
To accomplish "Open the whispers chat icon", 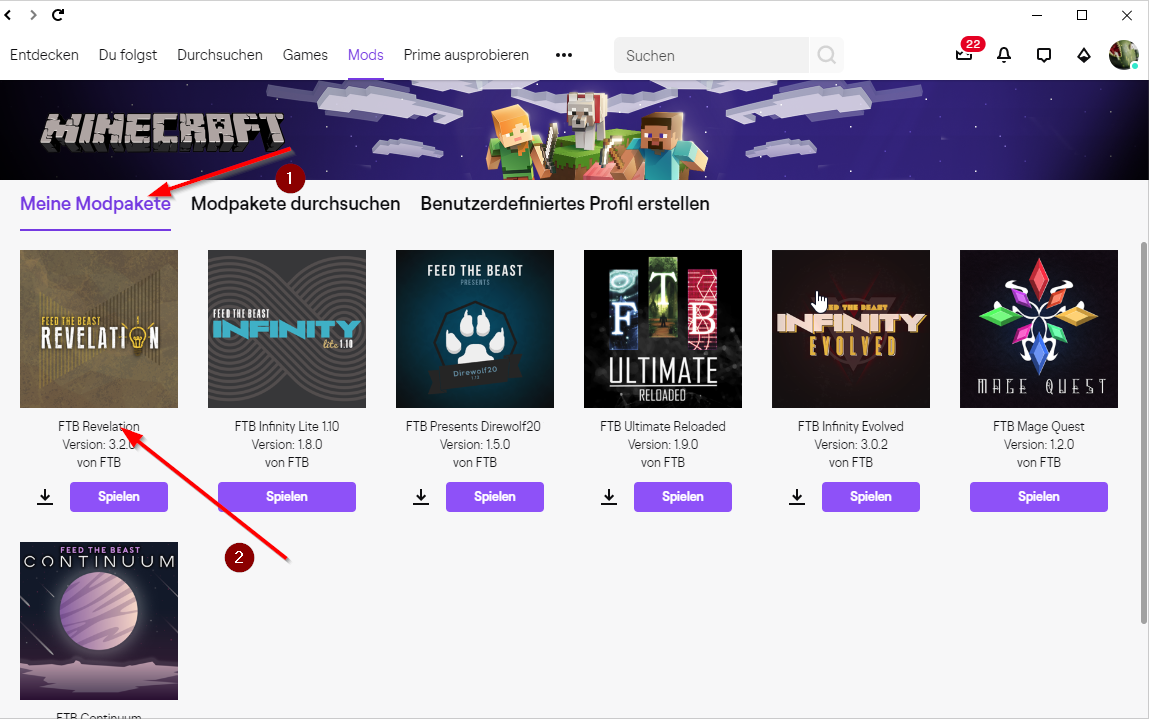I will pyautogui.click(x=1043, y=55).
